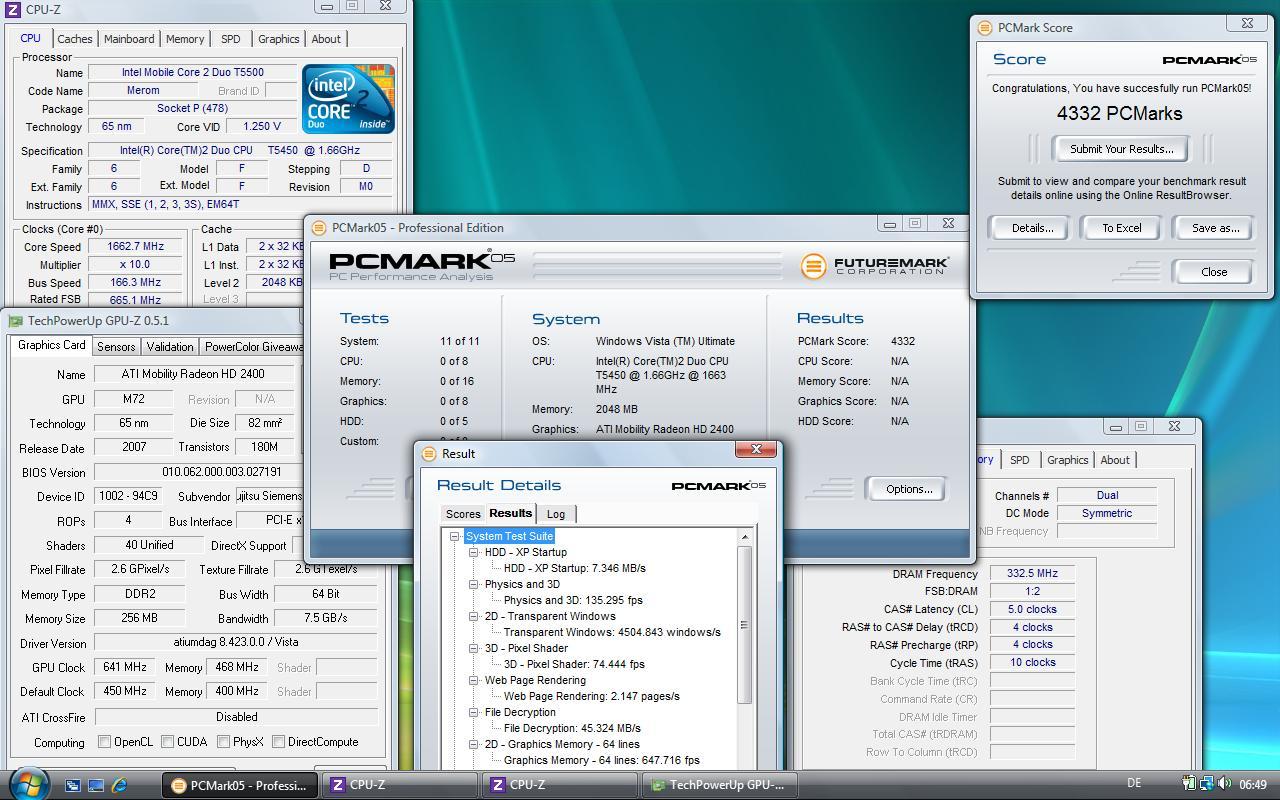Click the CPU-Z processor Name field
Viewport: 1280px width, 800px height.
click(x=192, y=73)
